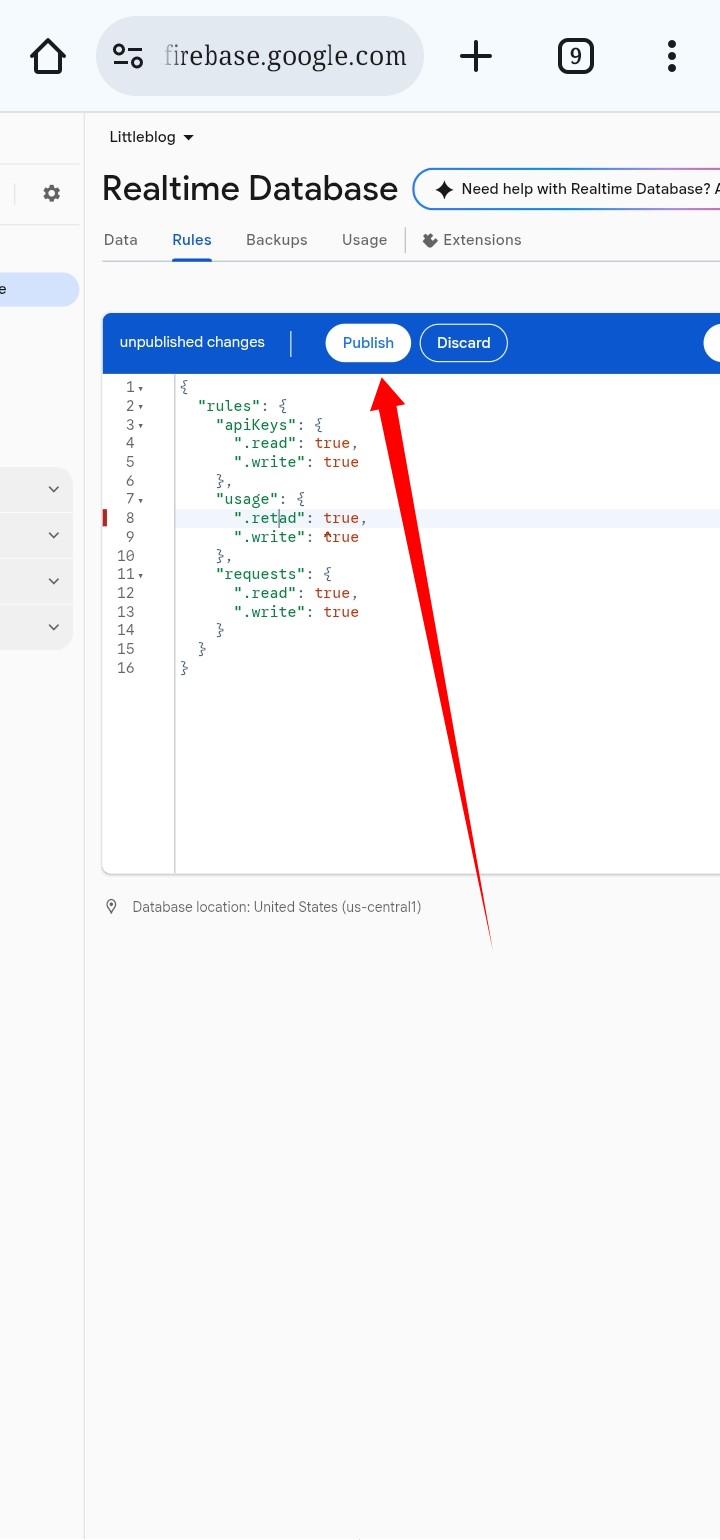The image size is (720, 1540).
Task: Select the Rules tab
Action: click(192, 240)
